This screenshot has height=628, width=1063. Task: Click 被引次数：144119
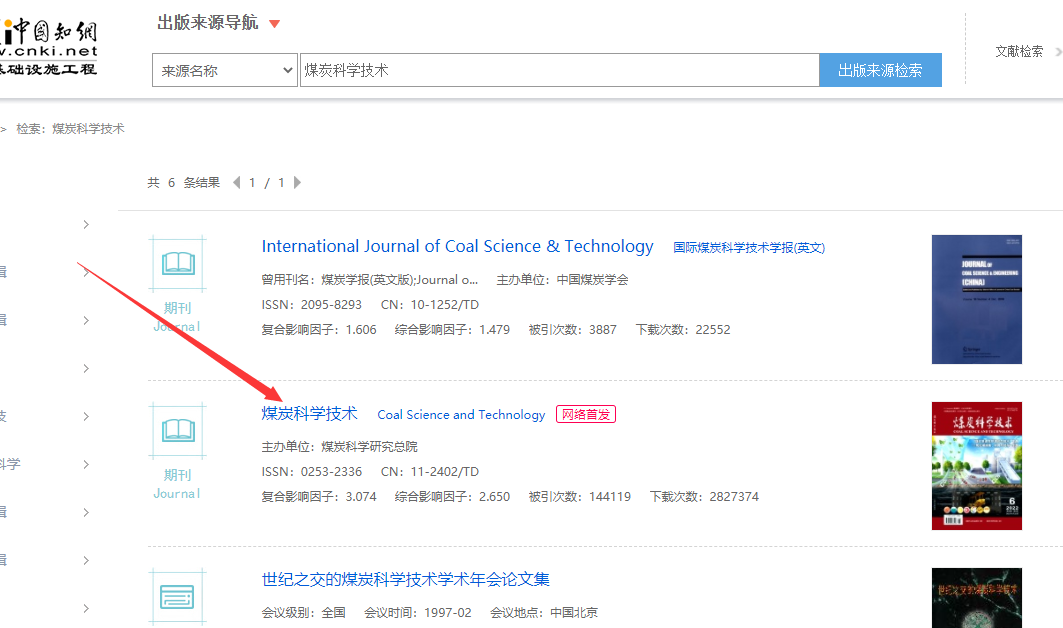tap(580, 496)
